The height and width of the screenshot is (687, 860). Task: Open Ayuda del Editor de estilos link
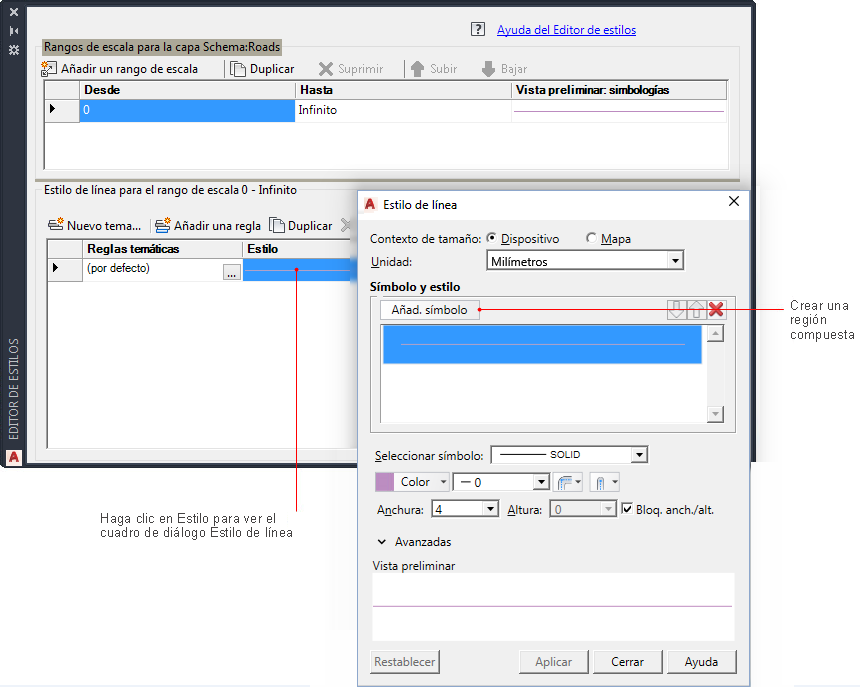(566, 30)
